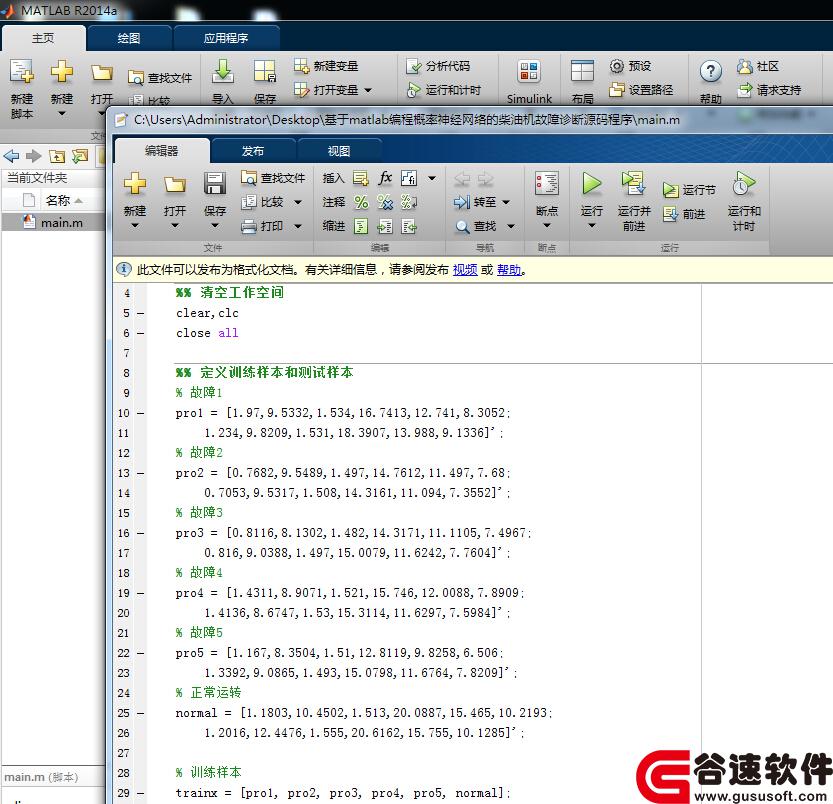
Task: Click the Breakpoints (断点) icon
Action: (x=547, y=184)
